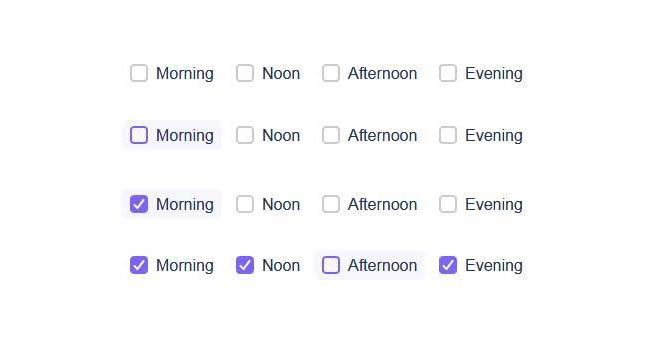The image size is (650, 360).
Task: Check the Afternoon checkbox in the first row
Action: [x=331, y=73]
